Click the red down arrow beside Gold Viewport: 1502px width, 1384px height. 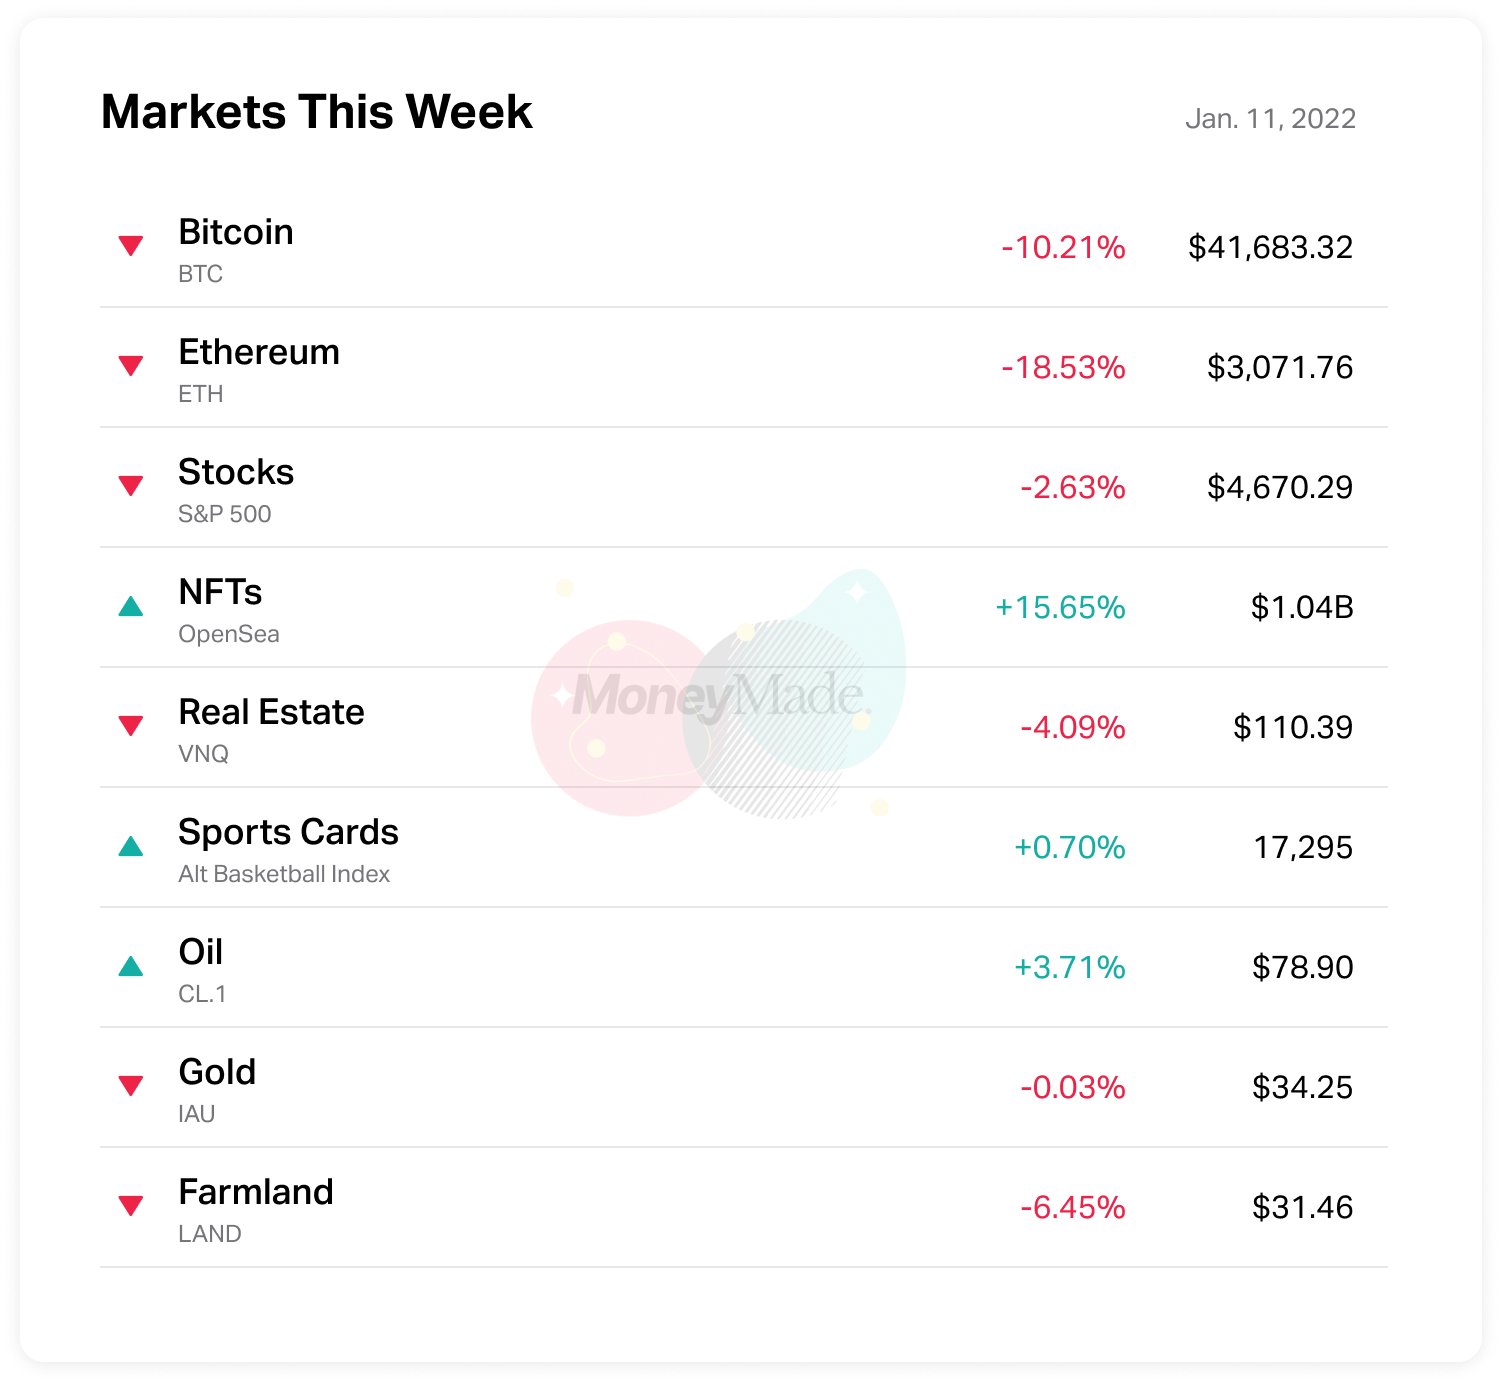[x=131, y=1085]
